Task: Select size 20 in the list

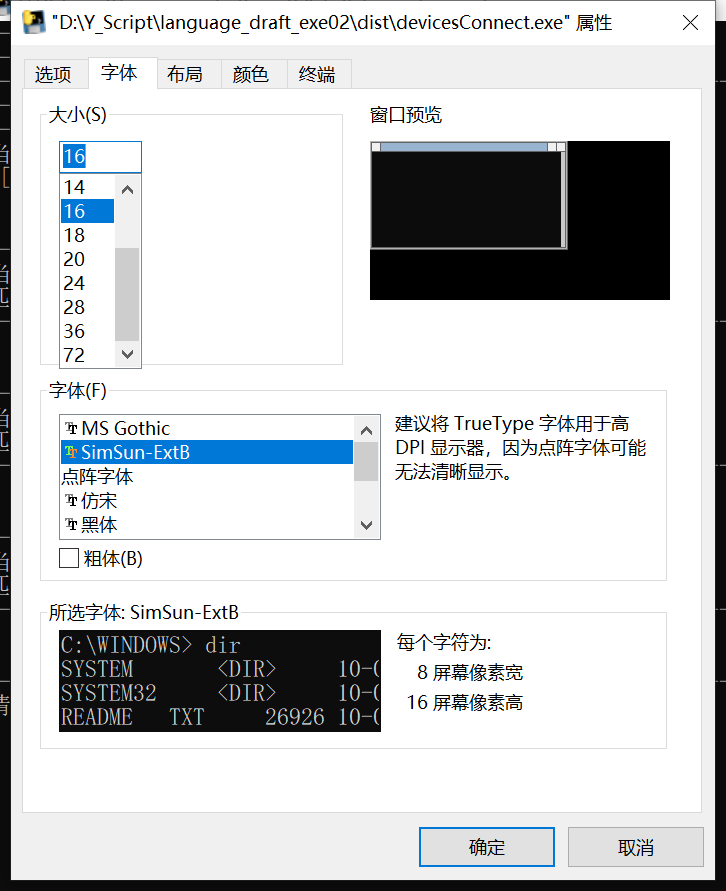Action: [x=87, y=259]
